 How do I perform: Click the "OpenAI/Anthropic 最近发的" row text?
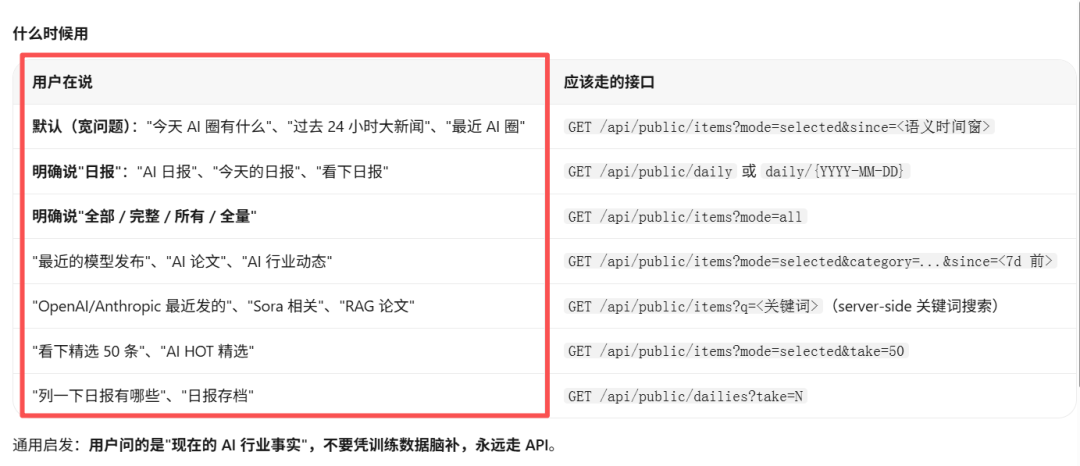(x=223, y=306)
